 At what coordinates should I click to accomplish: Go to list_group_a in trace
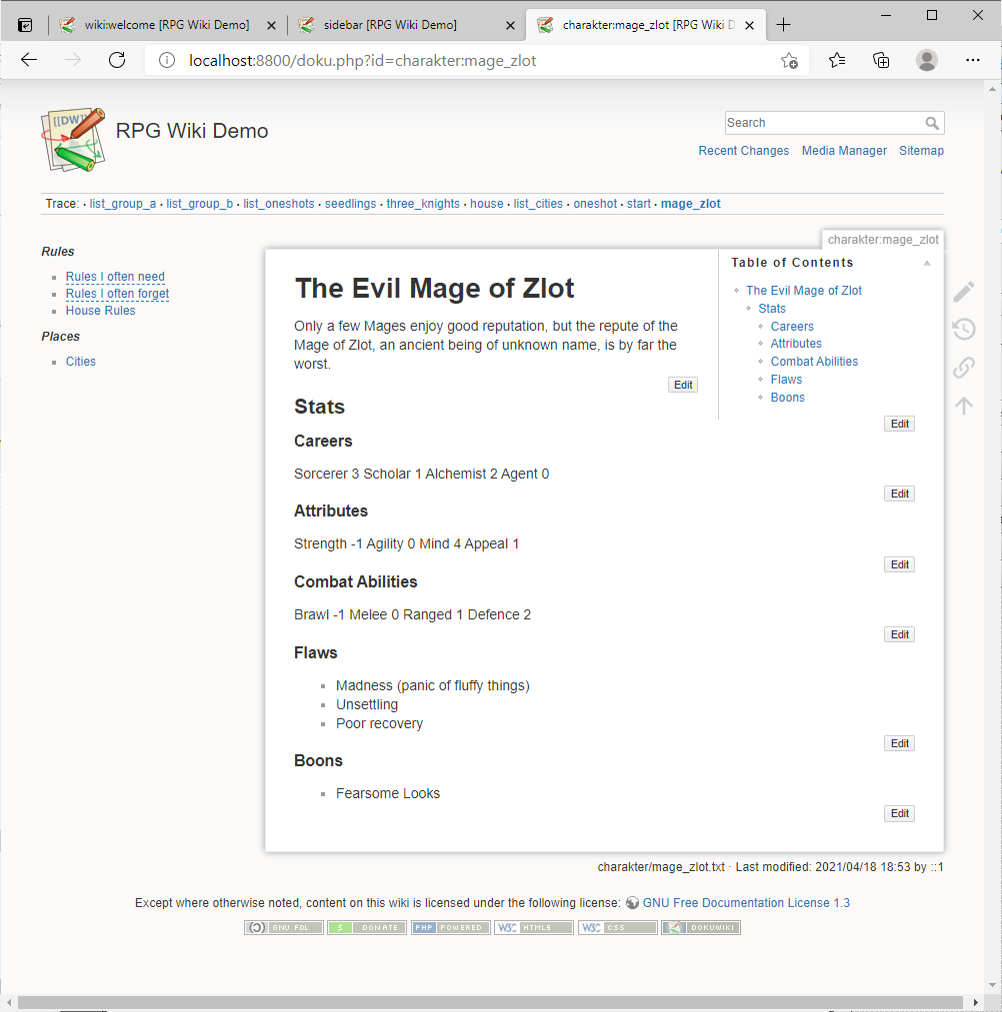123,204
